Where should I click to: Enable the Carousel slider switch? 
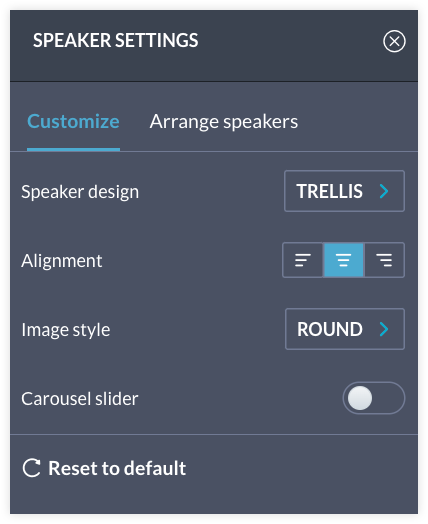tap(374, 398)
